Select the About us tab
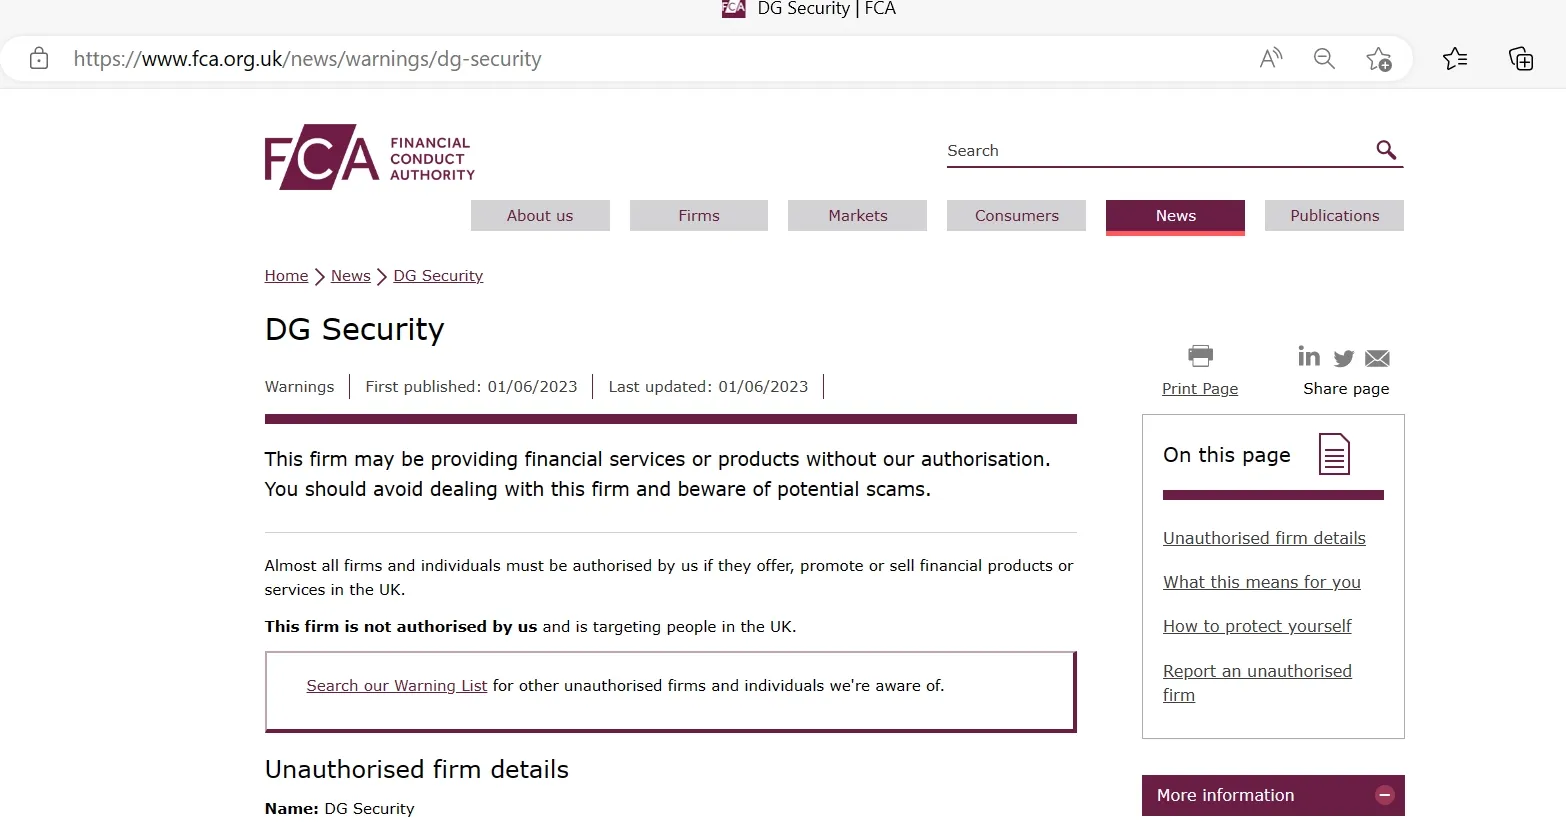The width and height of the screenshot is (1566, 828). pos(540,216)
